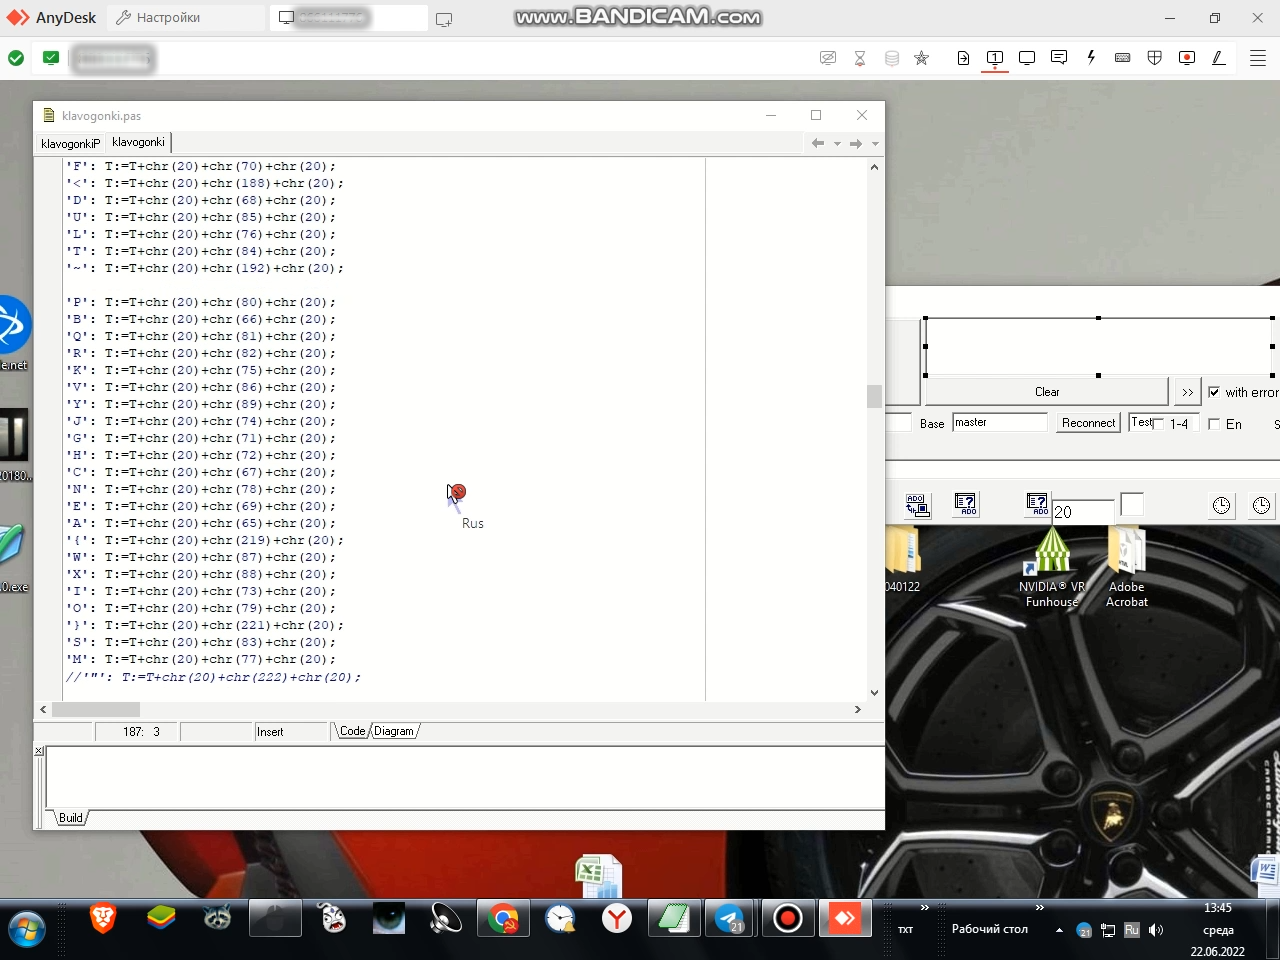
Task: Open AnyDesk chat speech bubble icon
Action: coord(1059,58)
